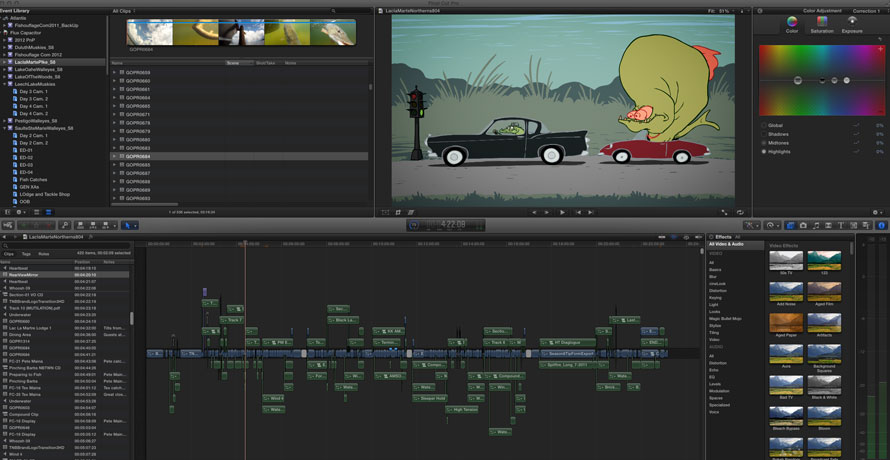
Task: Open the Retime menu
Action: point(773,225)
